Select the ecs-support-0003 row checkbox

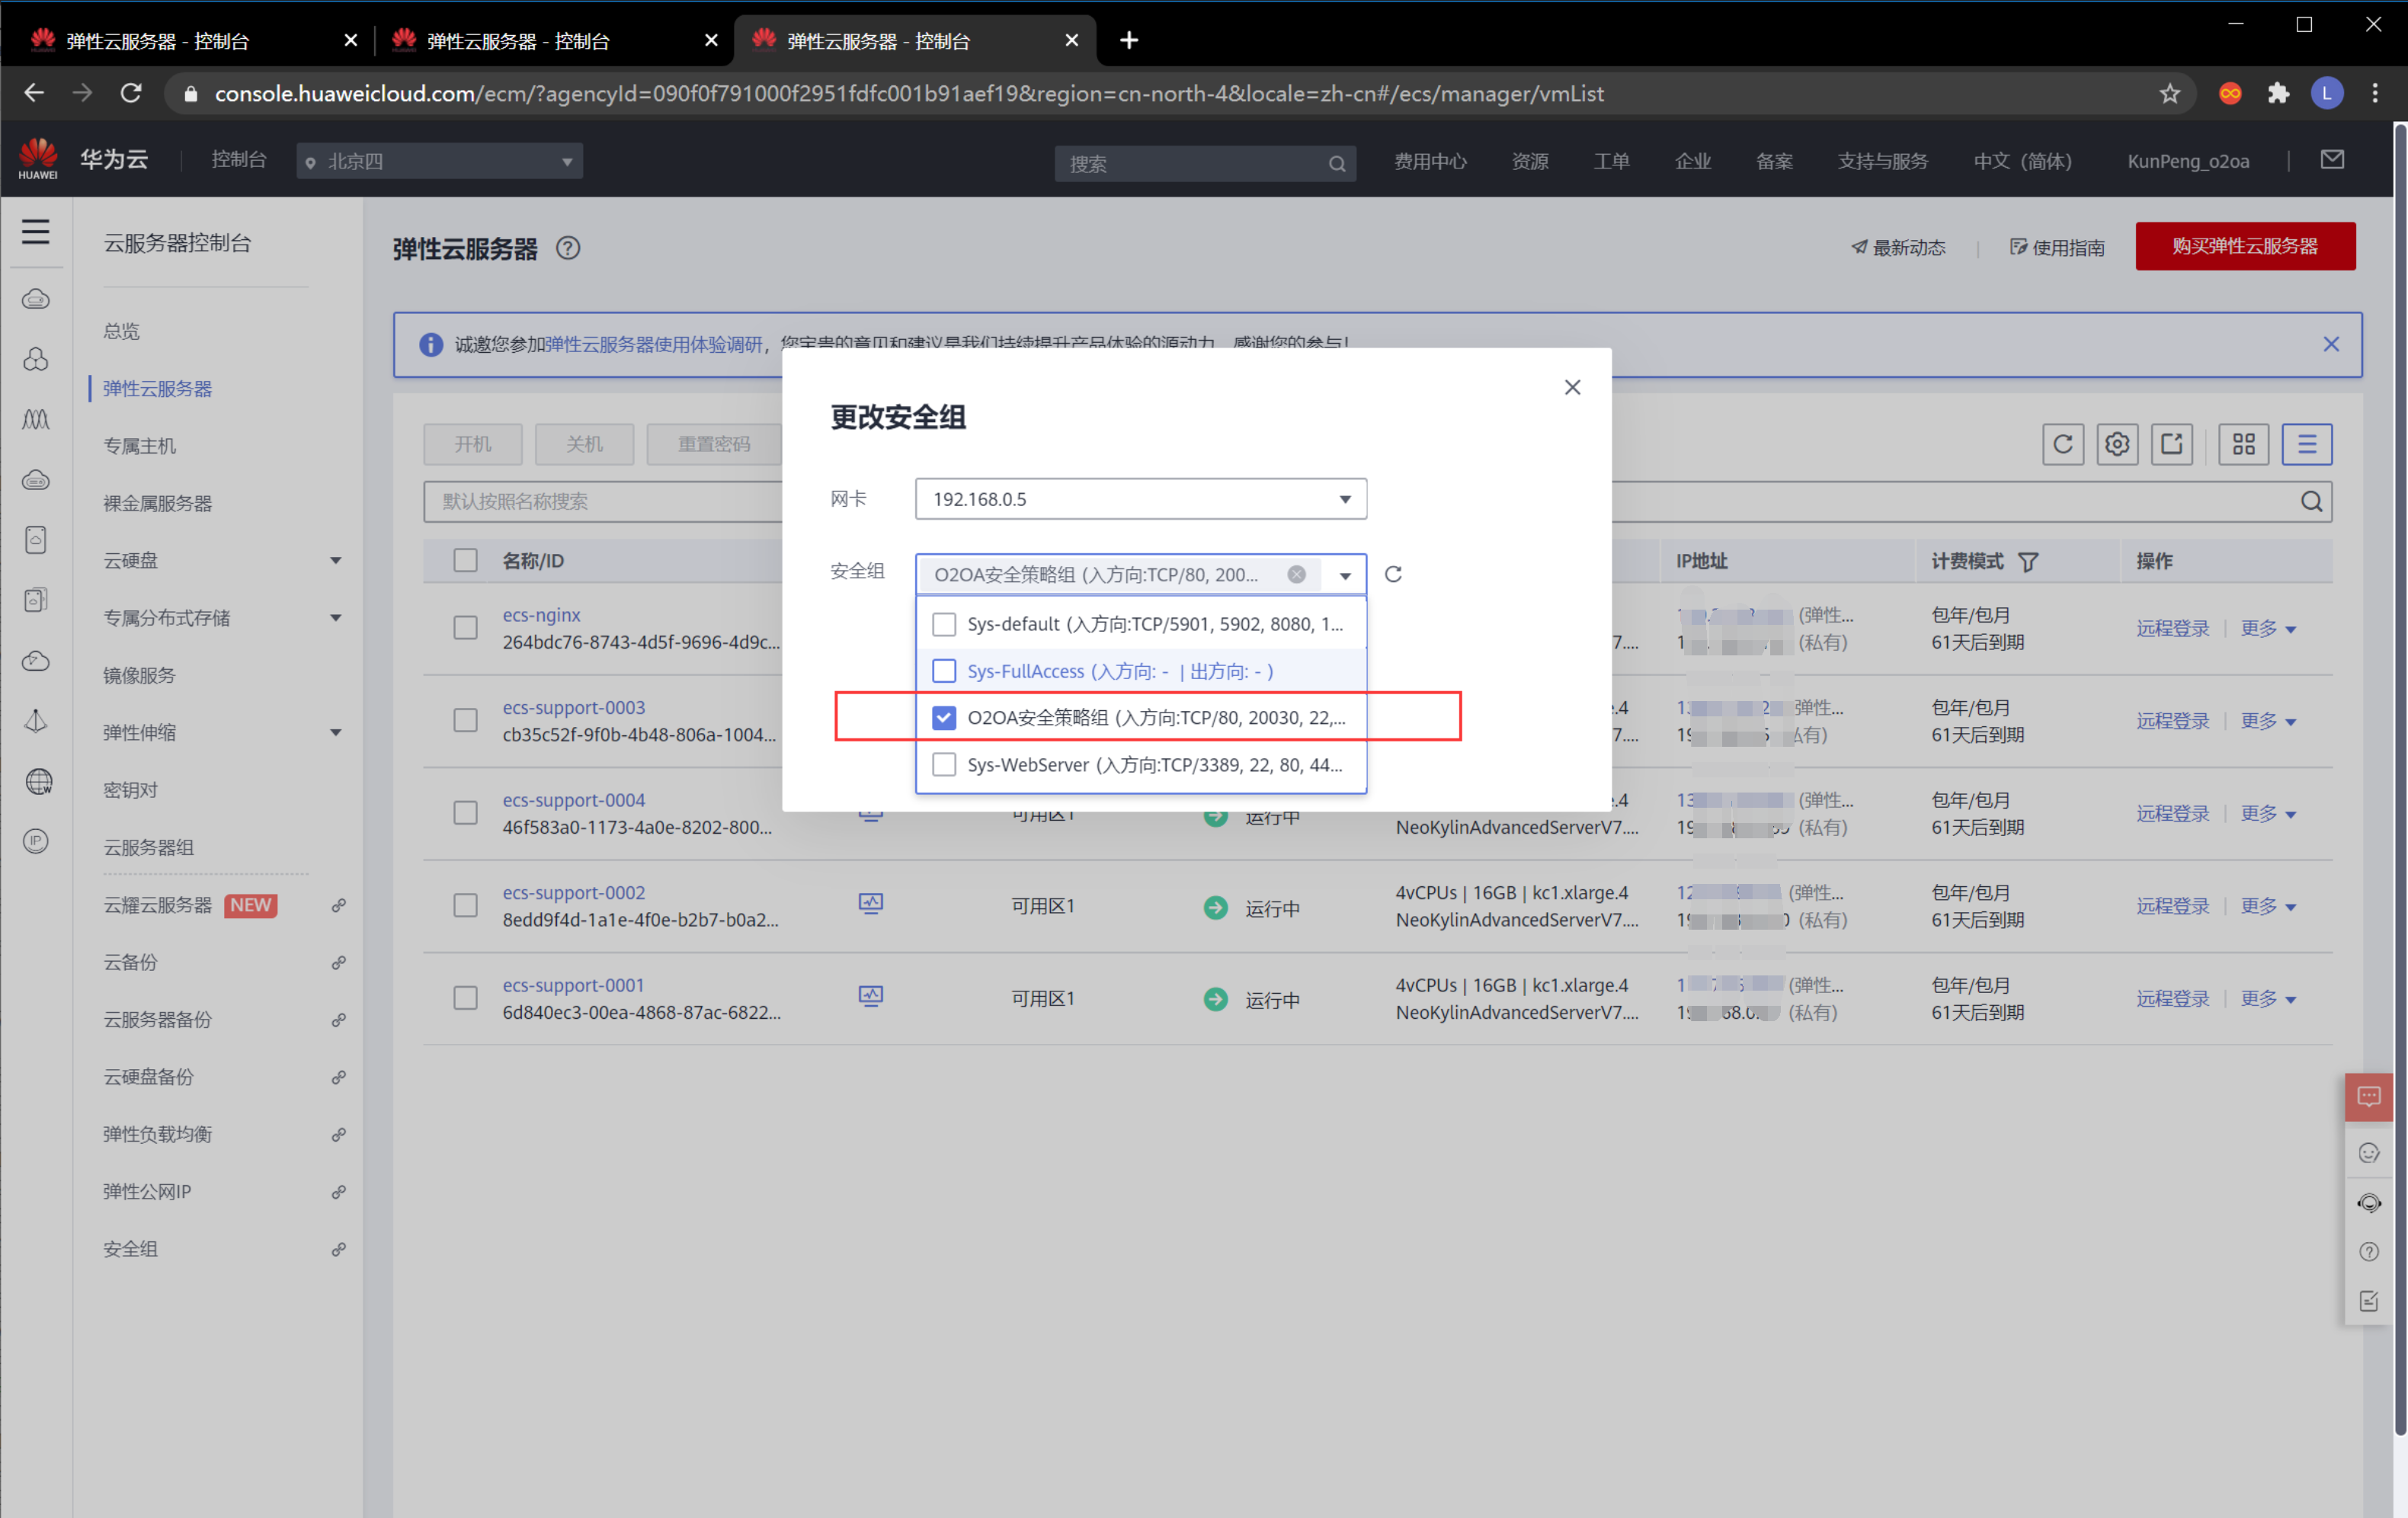pos(465,720)
